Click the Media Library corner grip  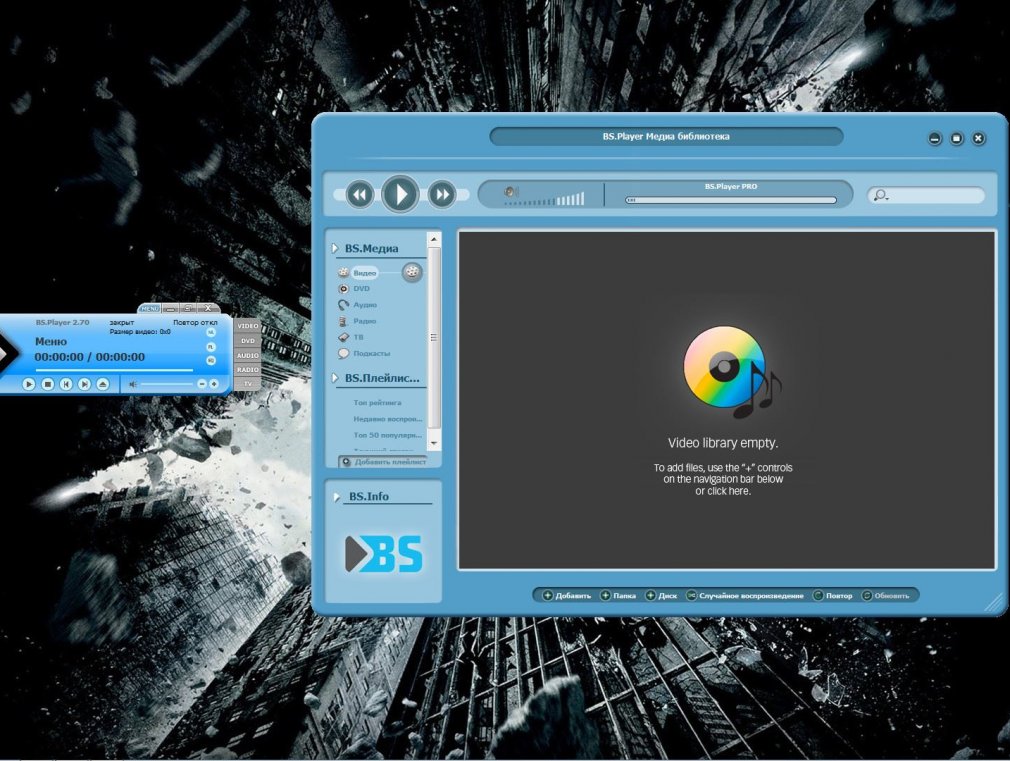995,604
